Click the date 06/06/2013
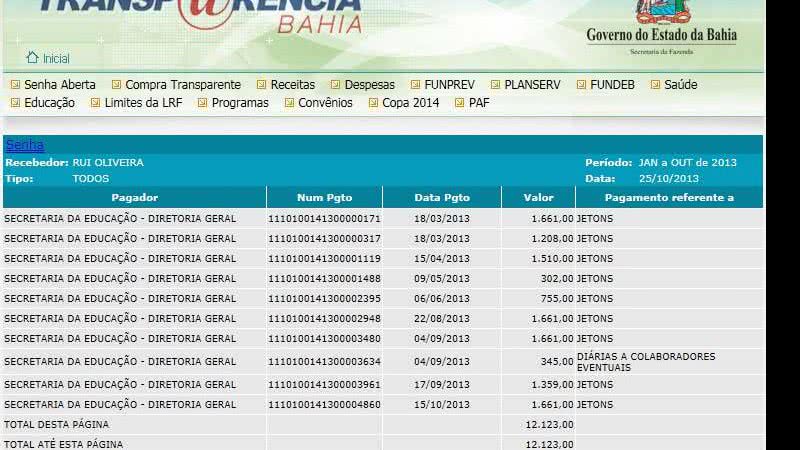This screenshot has width=800, height=450. tap(442, 298)
